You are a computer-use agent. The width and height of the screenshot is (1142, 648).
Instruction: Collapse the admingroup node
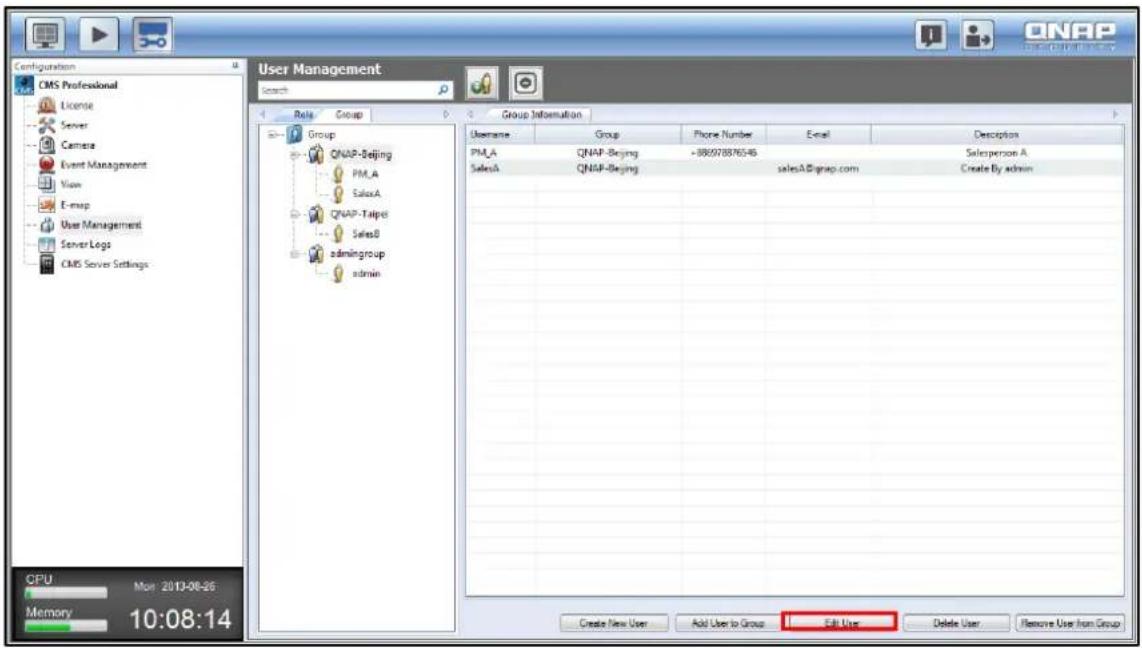(295, 254)
